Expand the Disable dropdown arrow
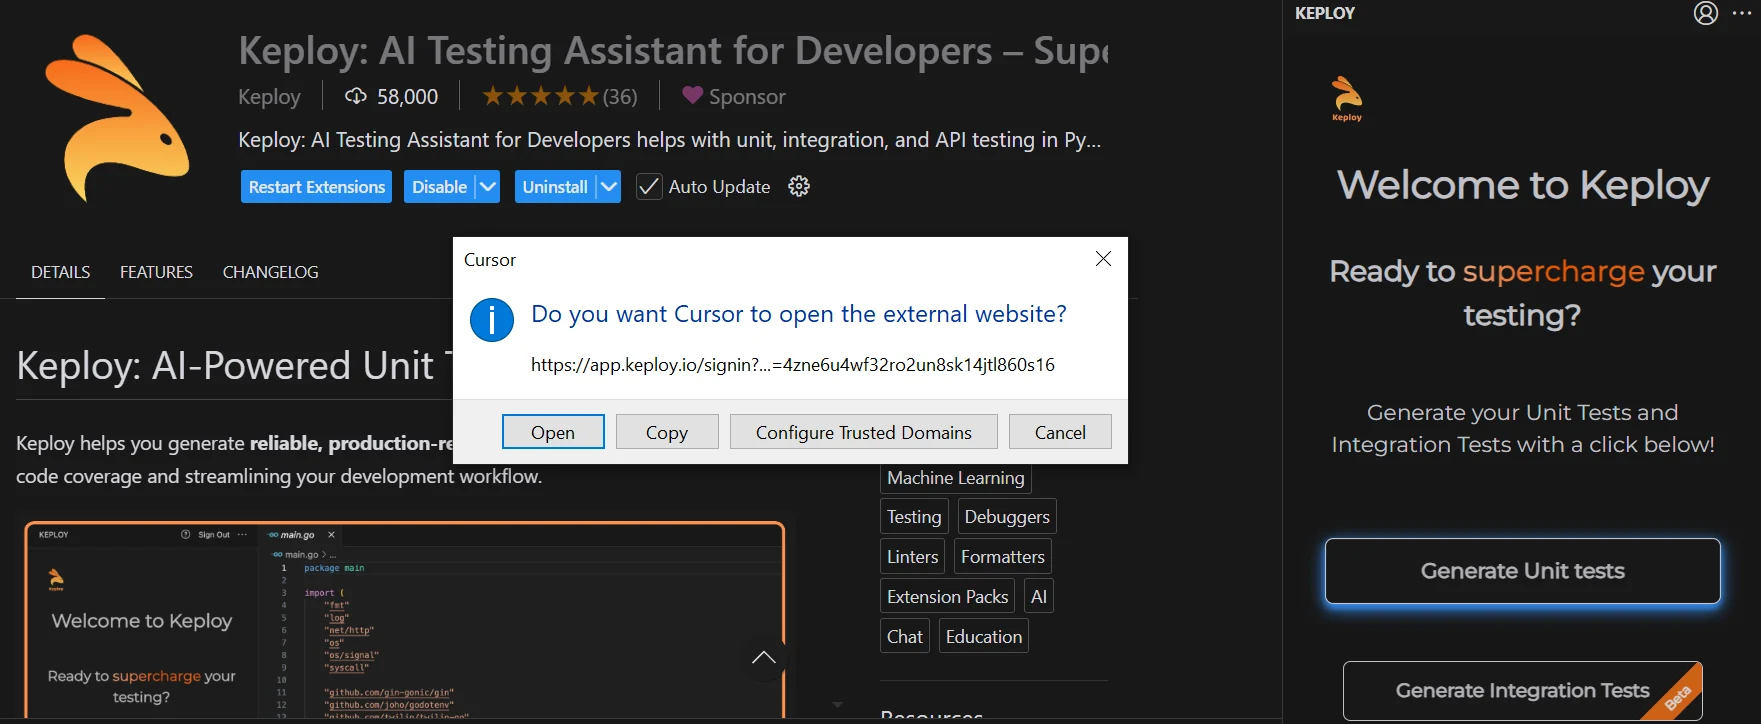Viewport: 1761px width, 724px height. [487, 187]
